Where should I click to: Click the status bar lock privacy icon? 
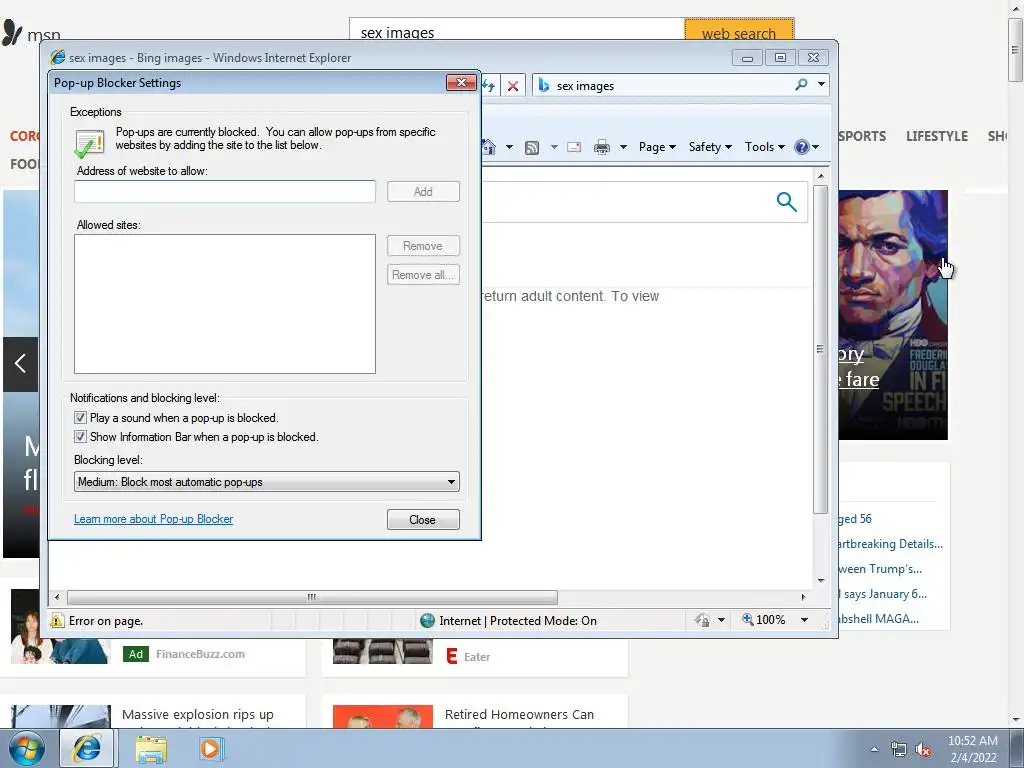(x=702, y=620)
